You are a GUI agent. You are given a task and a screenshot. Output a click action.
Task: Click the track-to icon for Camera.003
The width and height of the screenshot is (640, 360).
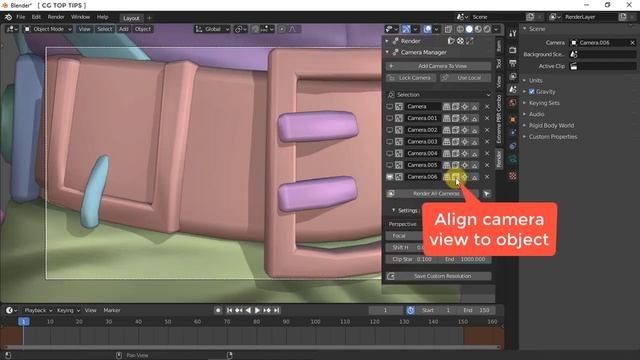click(x=465, y=142)
